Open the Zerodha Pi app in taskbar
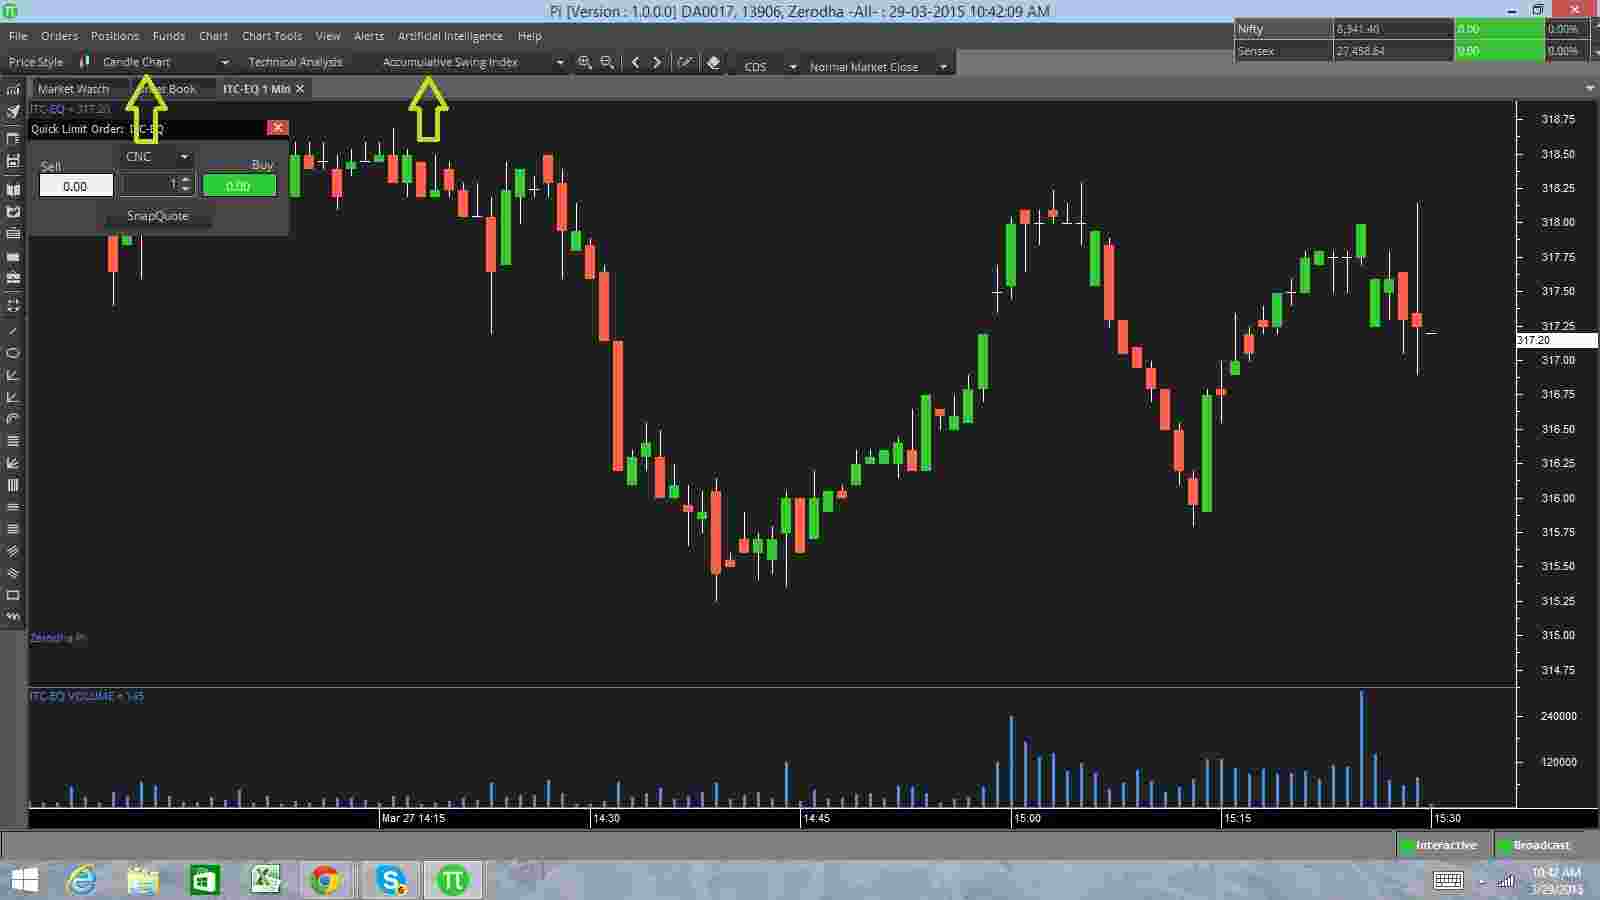Image resolution: width=1600 pixels, height=900 pixels. tap(452, 880)
